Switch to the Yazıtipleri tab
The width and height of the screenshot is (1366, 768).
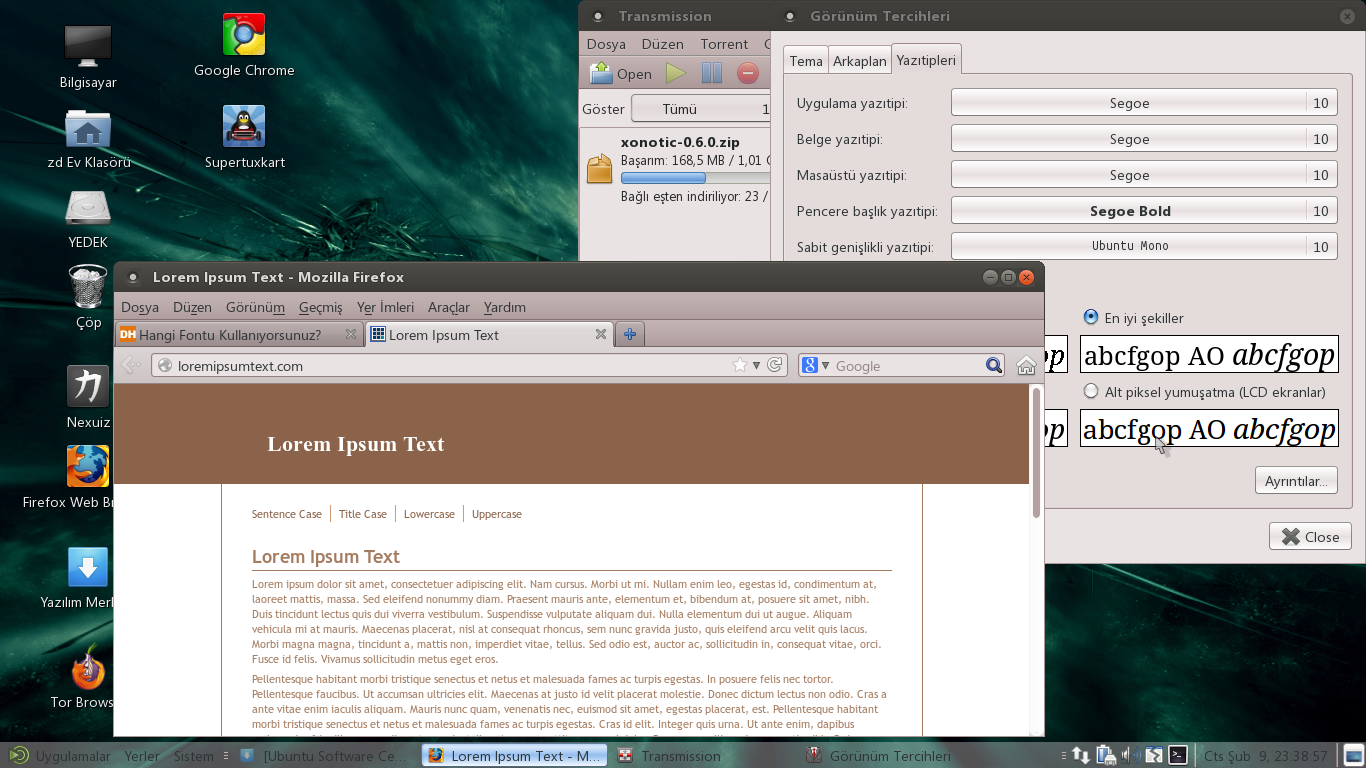(x=926, y=60)
